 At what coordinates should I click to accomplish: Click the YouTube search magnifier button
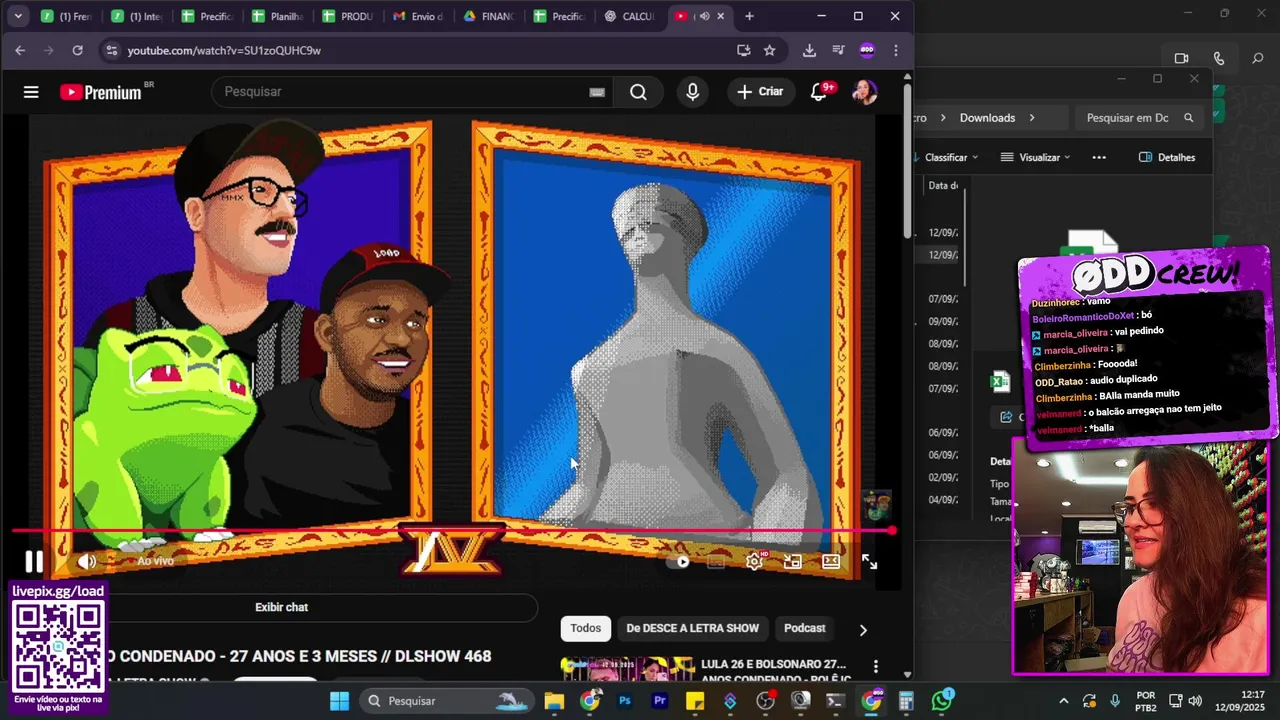click(638, 92)
